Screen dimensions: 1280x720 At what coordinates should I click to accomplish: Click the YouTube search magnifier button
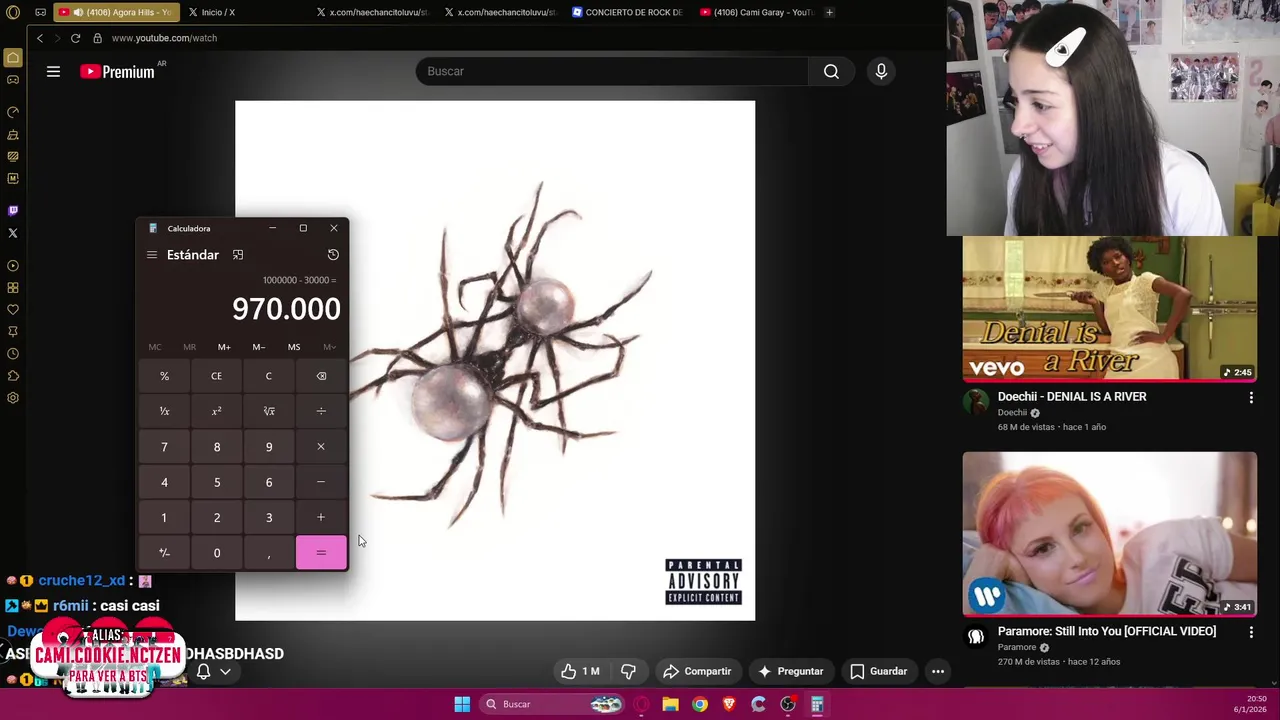pos(831,71)
